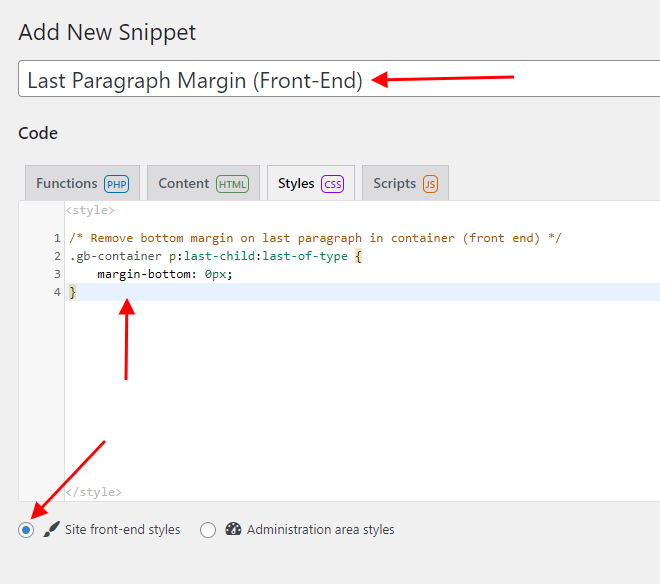Click the margin-bottom property on line 3
This screenshot has width=660, height=584.
(x=146, y=274)
